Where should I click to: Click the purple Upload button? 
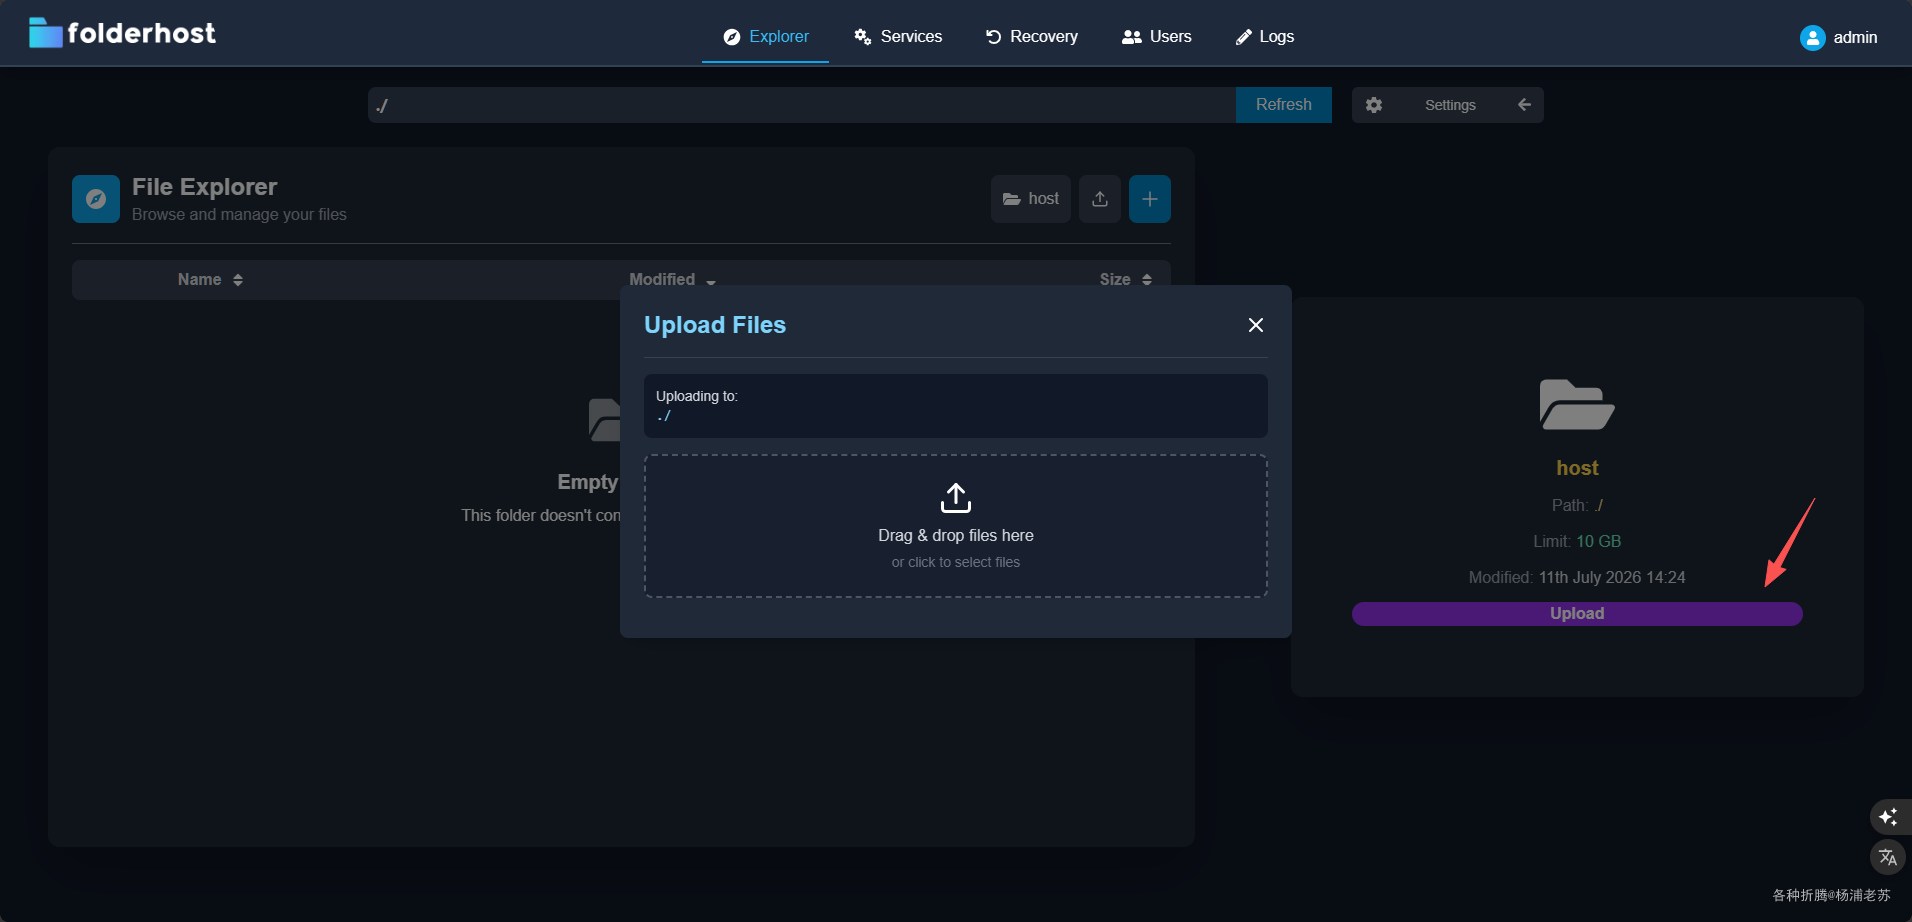point(1577,614)
